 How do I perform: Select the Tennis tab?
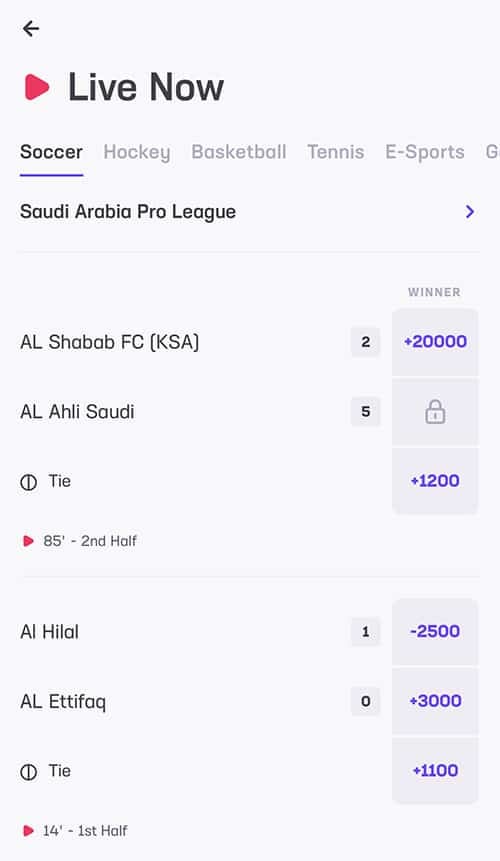coord(335,152)
